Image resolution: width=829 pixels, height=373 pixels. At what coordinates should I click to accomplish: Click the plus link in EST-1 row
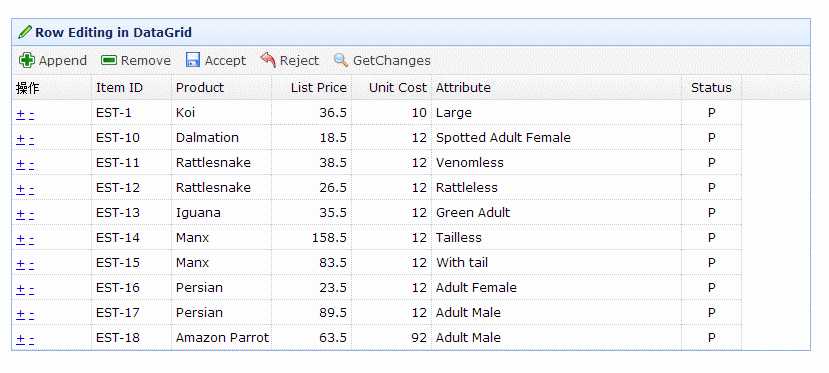coord(21,114)
